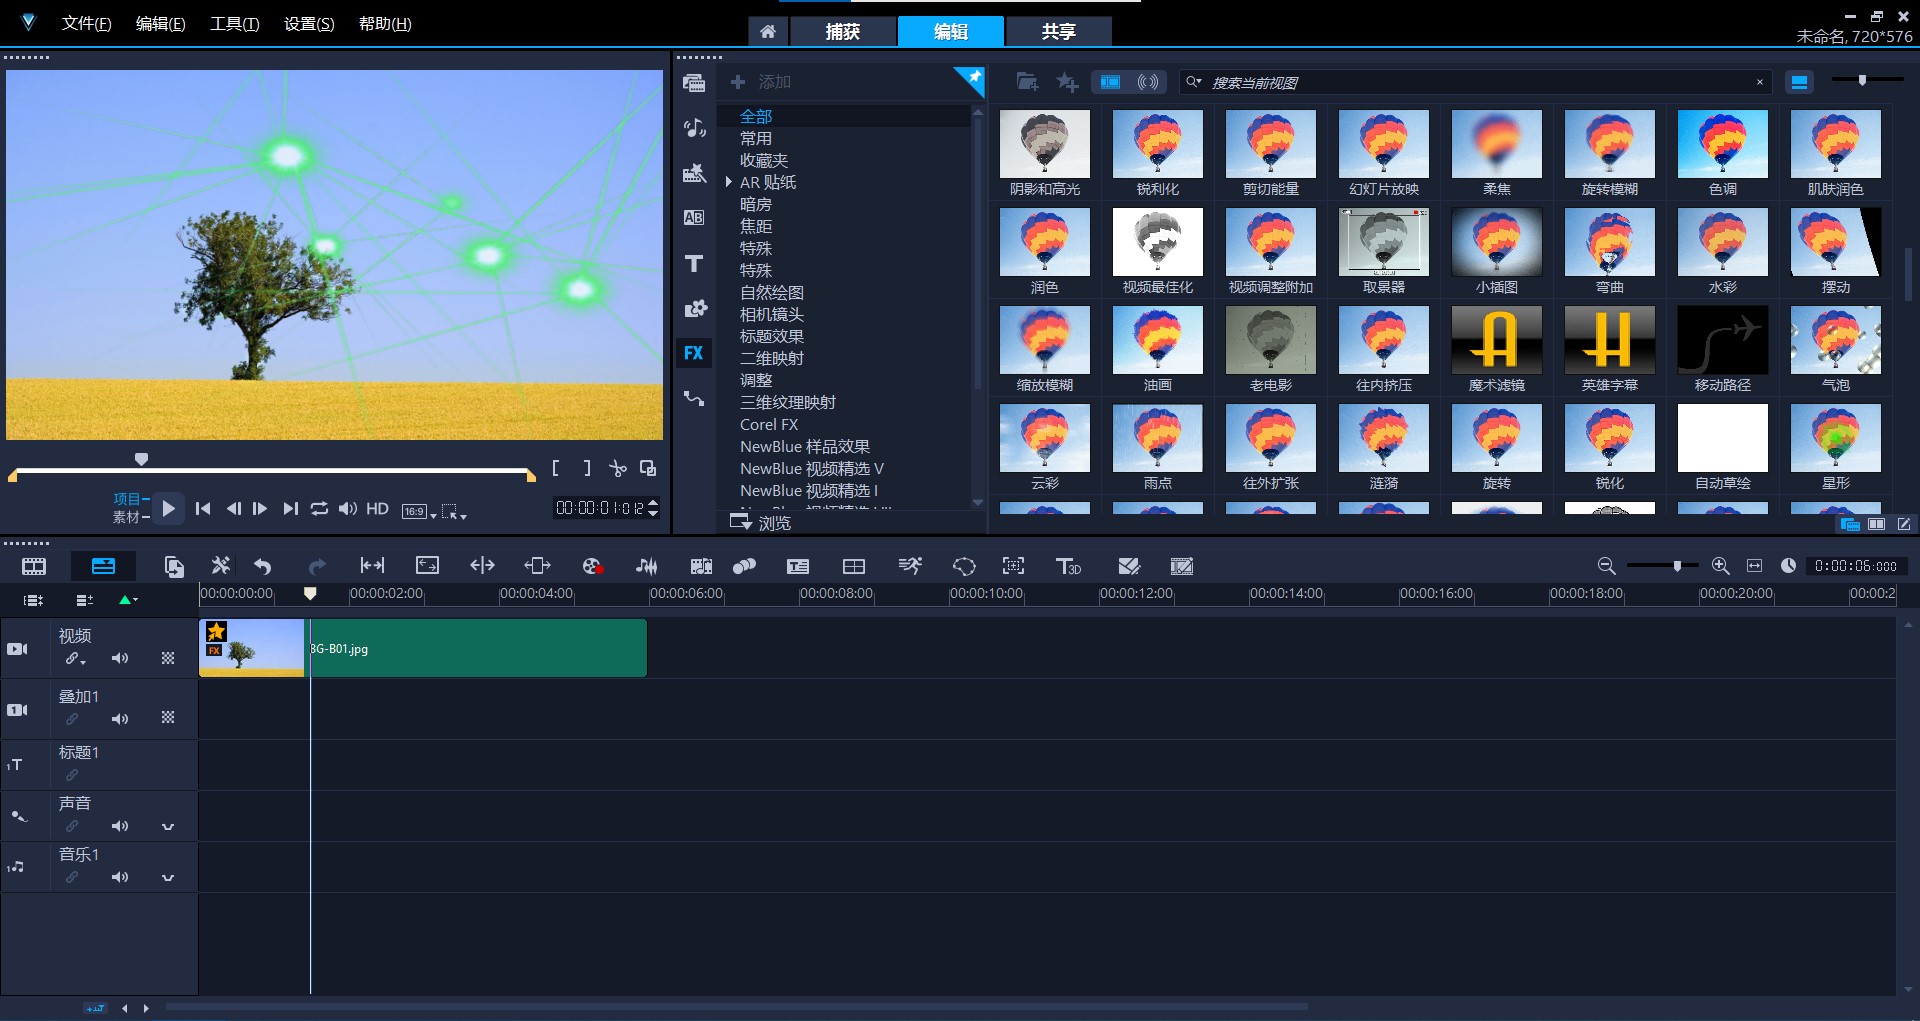Select the Corel FX category

[769, 424]
